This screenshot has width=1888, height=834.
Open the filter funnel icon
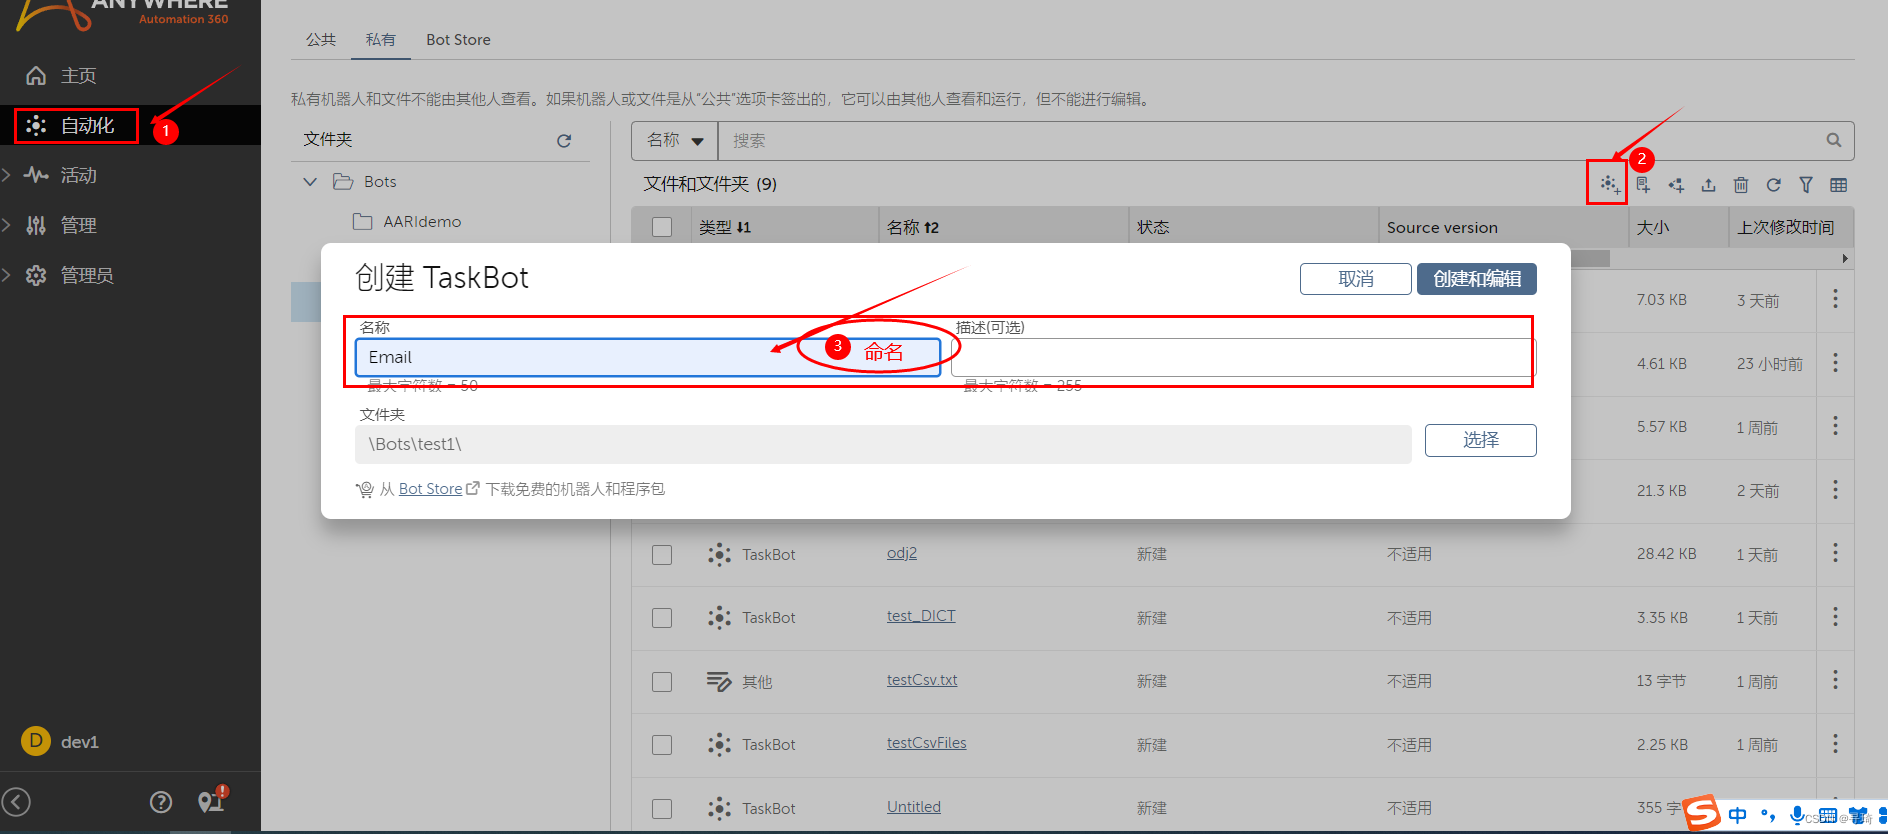coord(1806,185)
